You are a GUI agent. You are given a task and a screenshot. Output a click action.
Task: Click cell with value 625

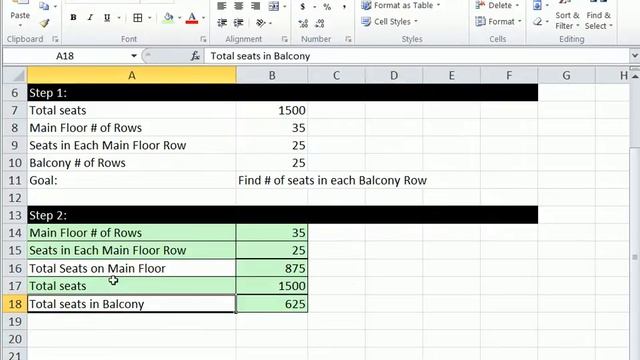272,304
